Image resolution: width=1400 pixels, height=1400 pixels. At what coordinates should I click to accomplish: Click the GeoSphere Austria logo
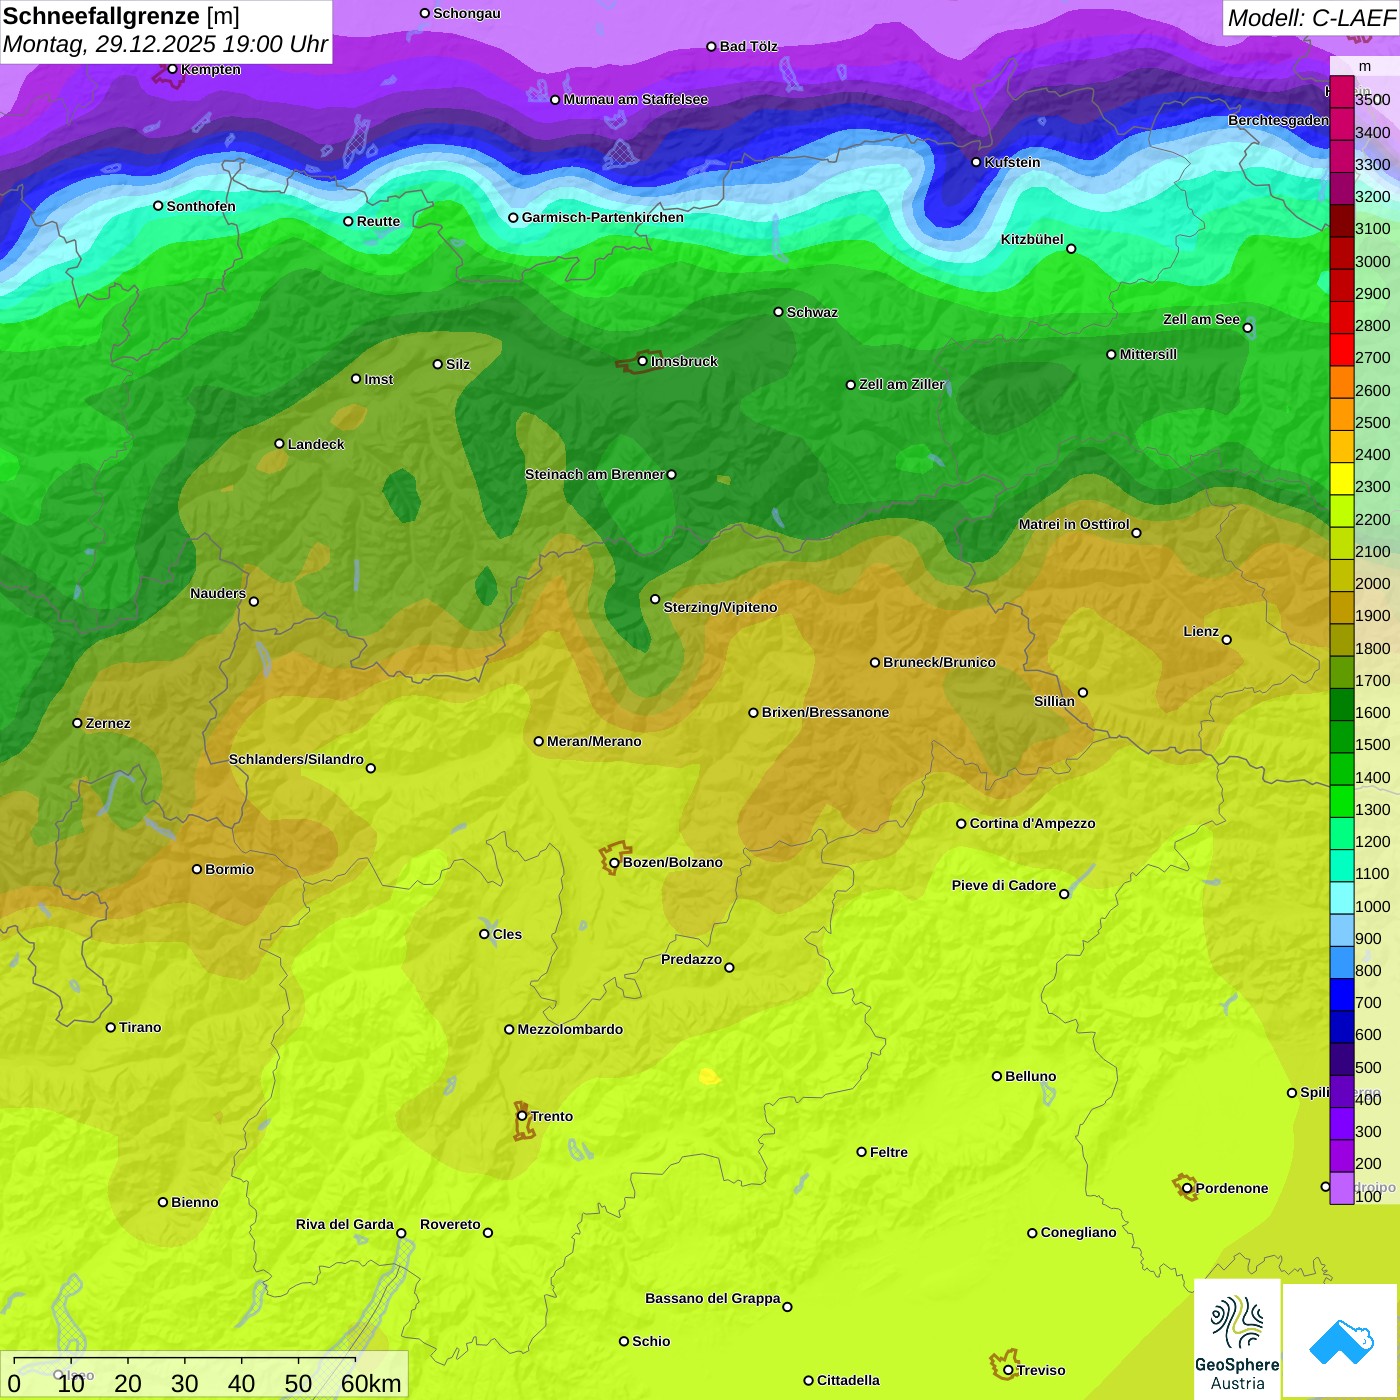coord(1237,1338)
